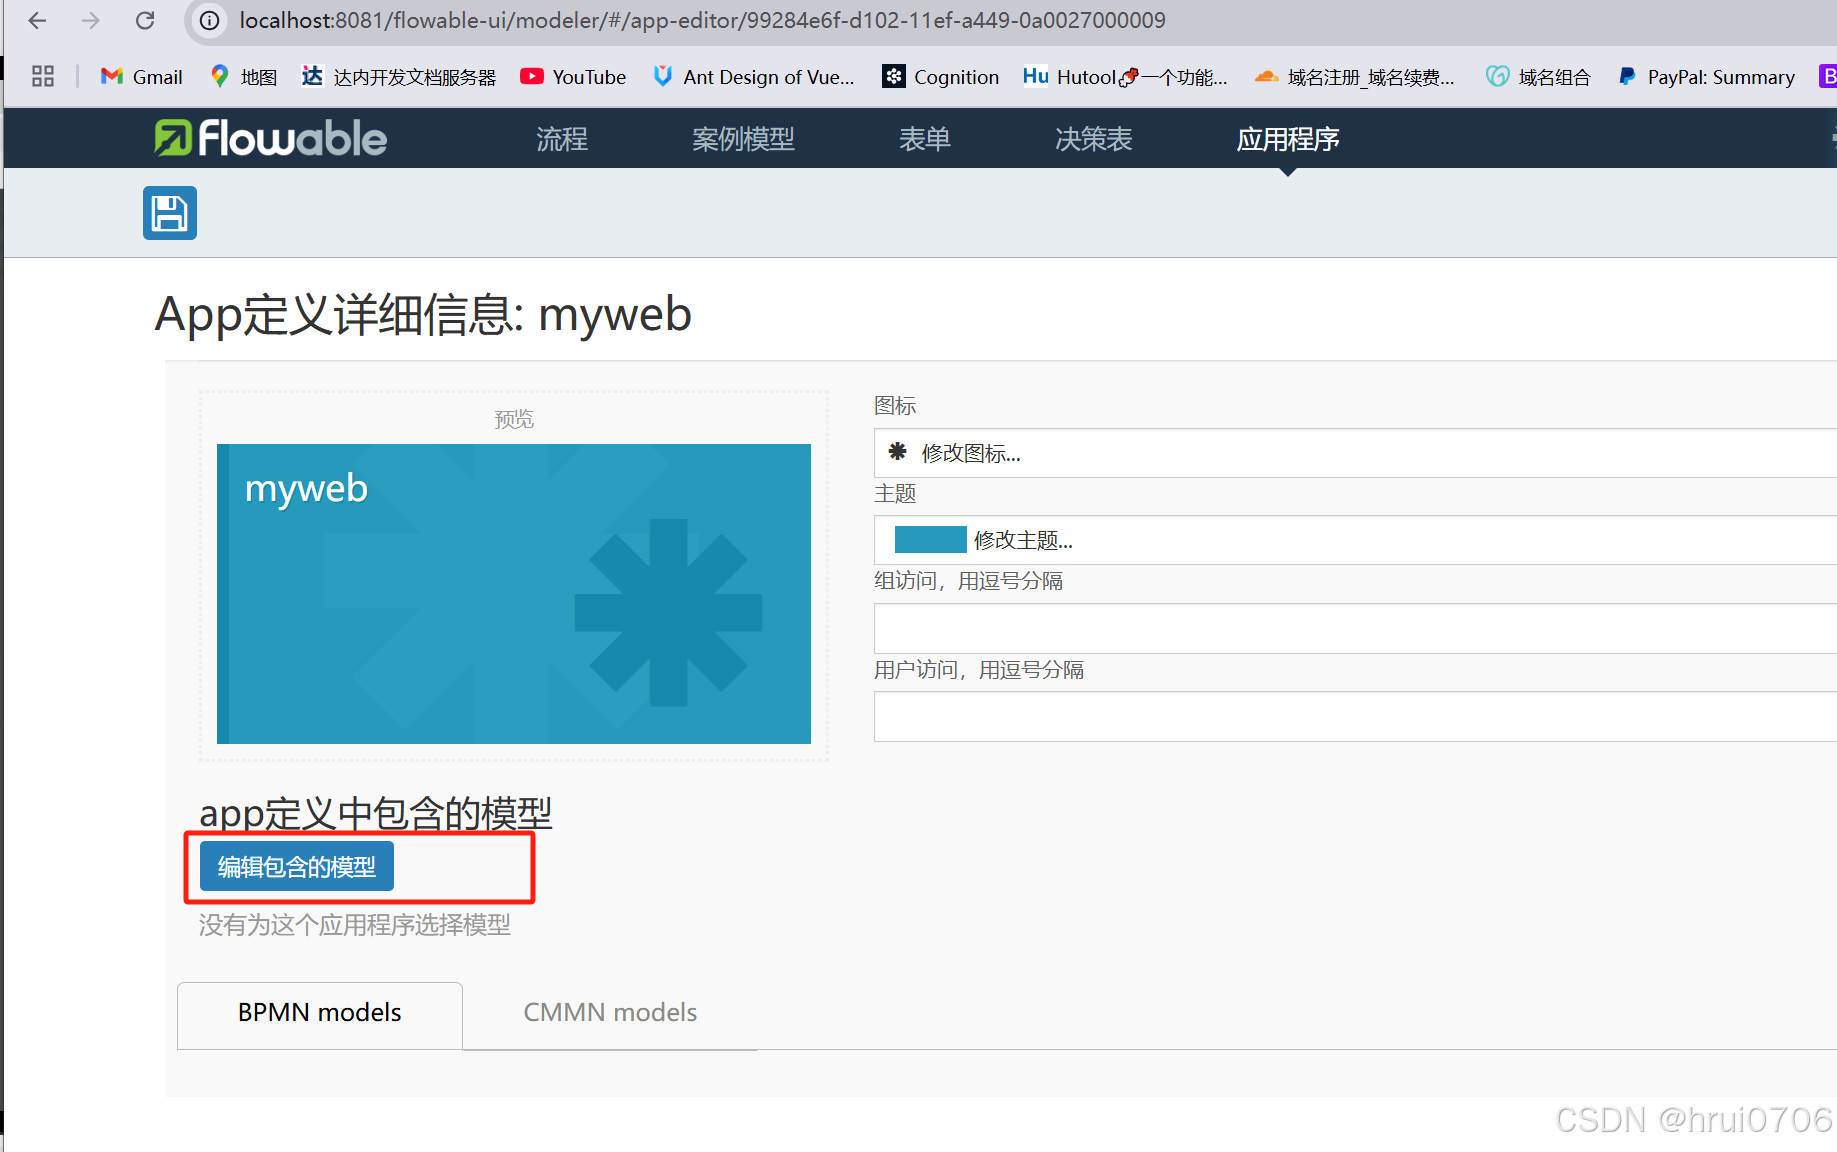Click the save model icon
Viewport: 1837px width, 1152px height.
[x=169, y=213]
